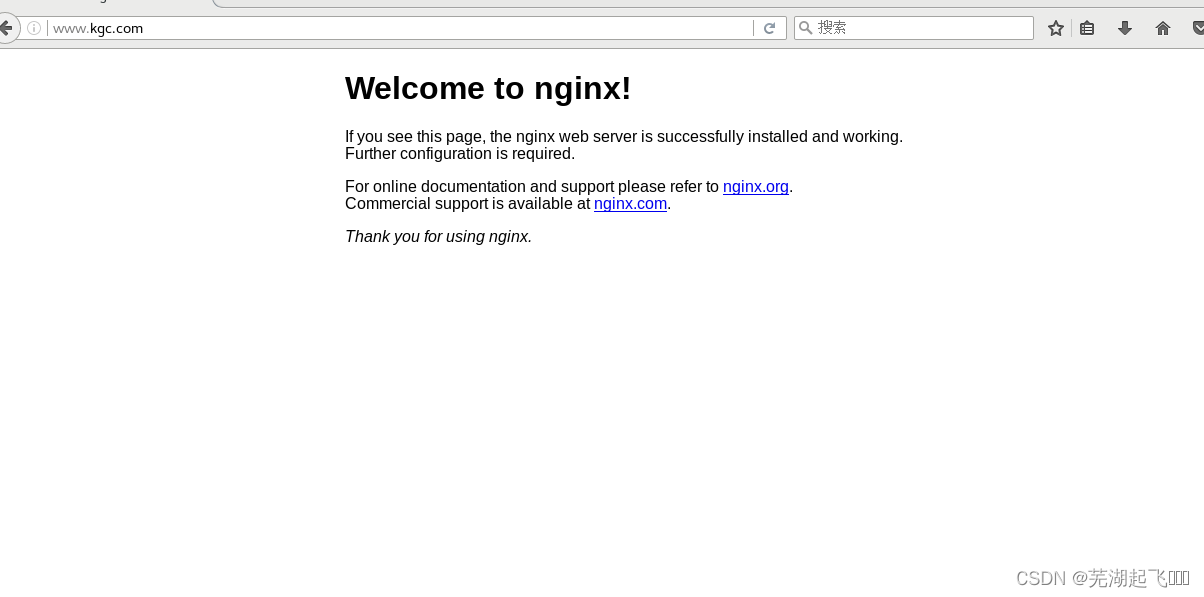1204x597 pixels.
Task: Focus the address bar showing www.kgc.com
Action: pos(400,28)
